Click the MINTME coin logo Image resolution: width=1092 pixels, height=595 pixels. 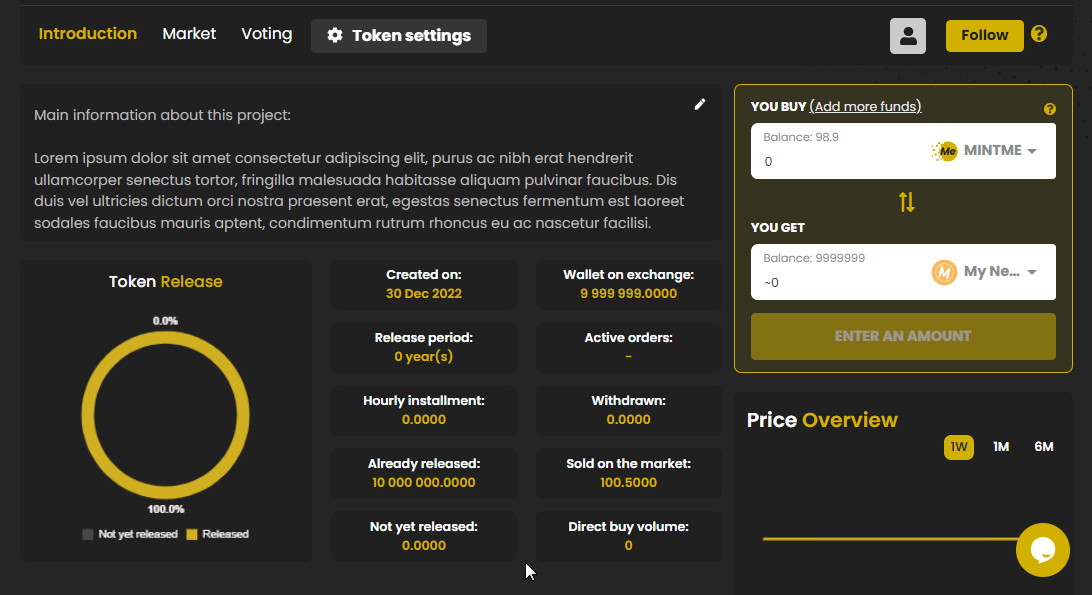click(x=945, y=151)
